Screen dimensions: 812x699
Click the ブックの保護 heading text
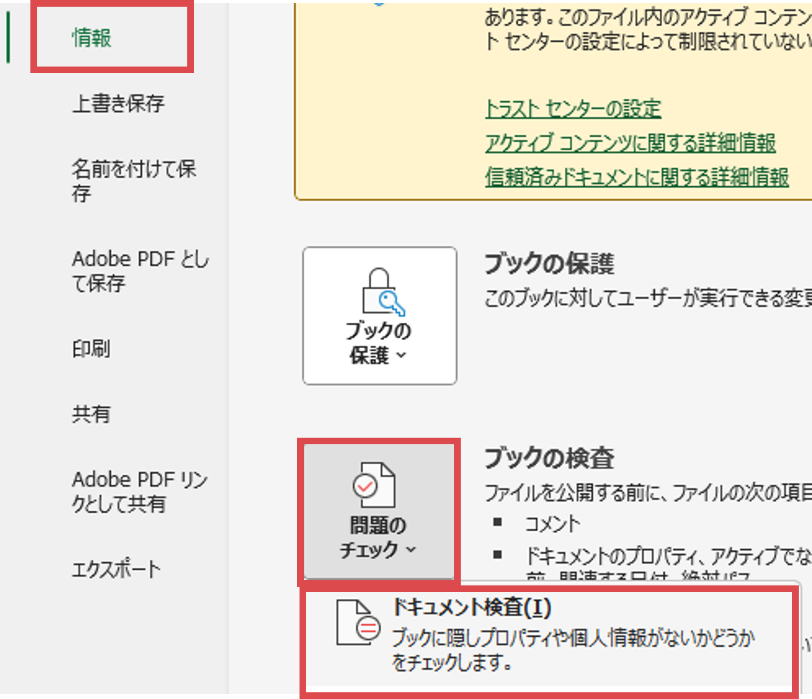(549, 263)
